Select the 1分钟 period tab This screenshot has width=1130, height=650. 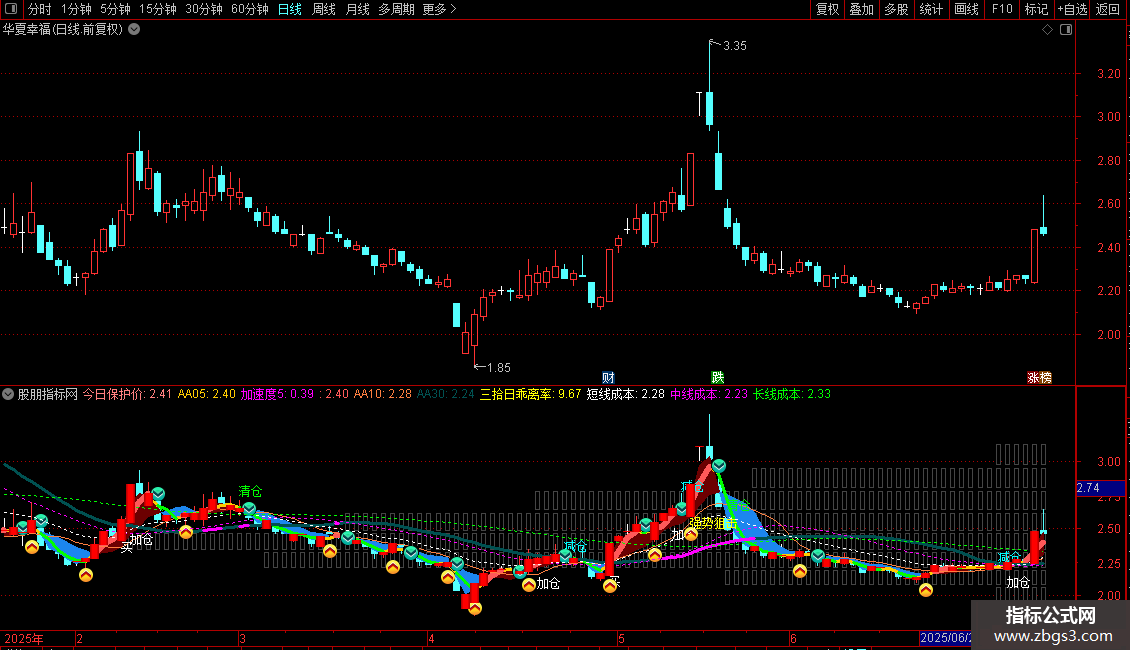pos(76,9)
